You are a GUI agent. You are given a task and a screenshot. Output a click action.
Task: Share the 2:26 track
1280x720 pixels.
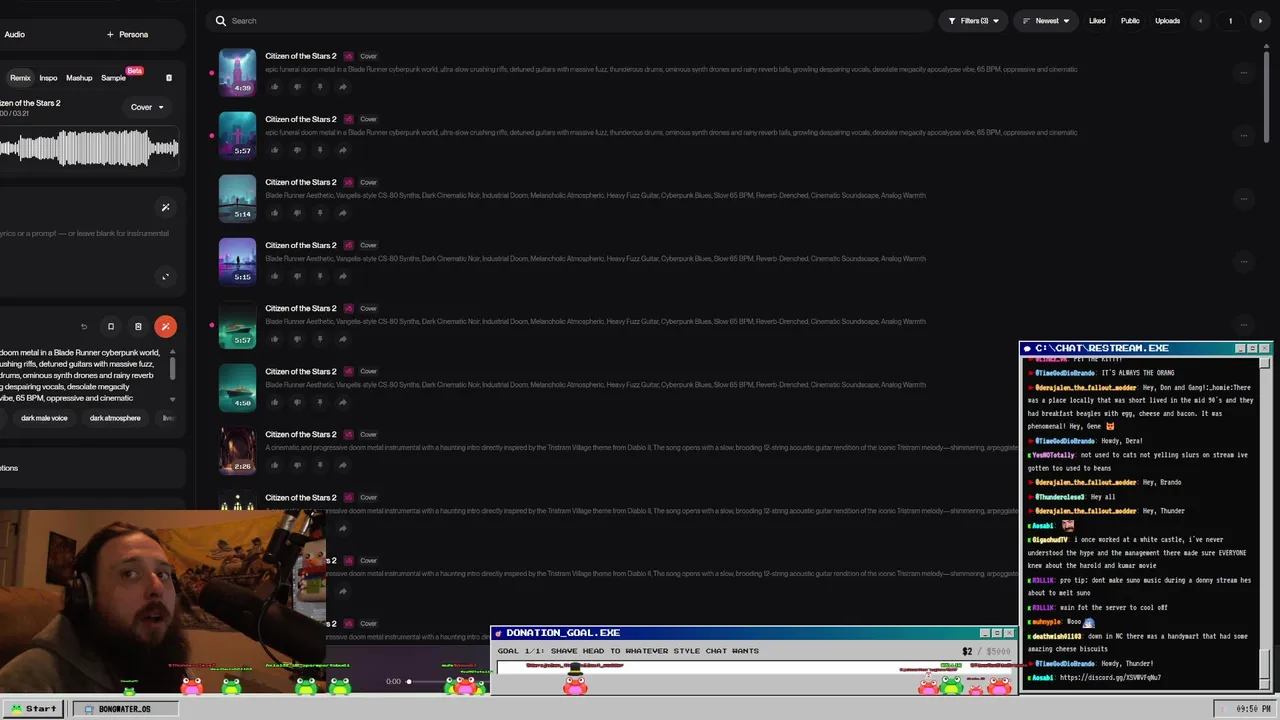(342, 465)
